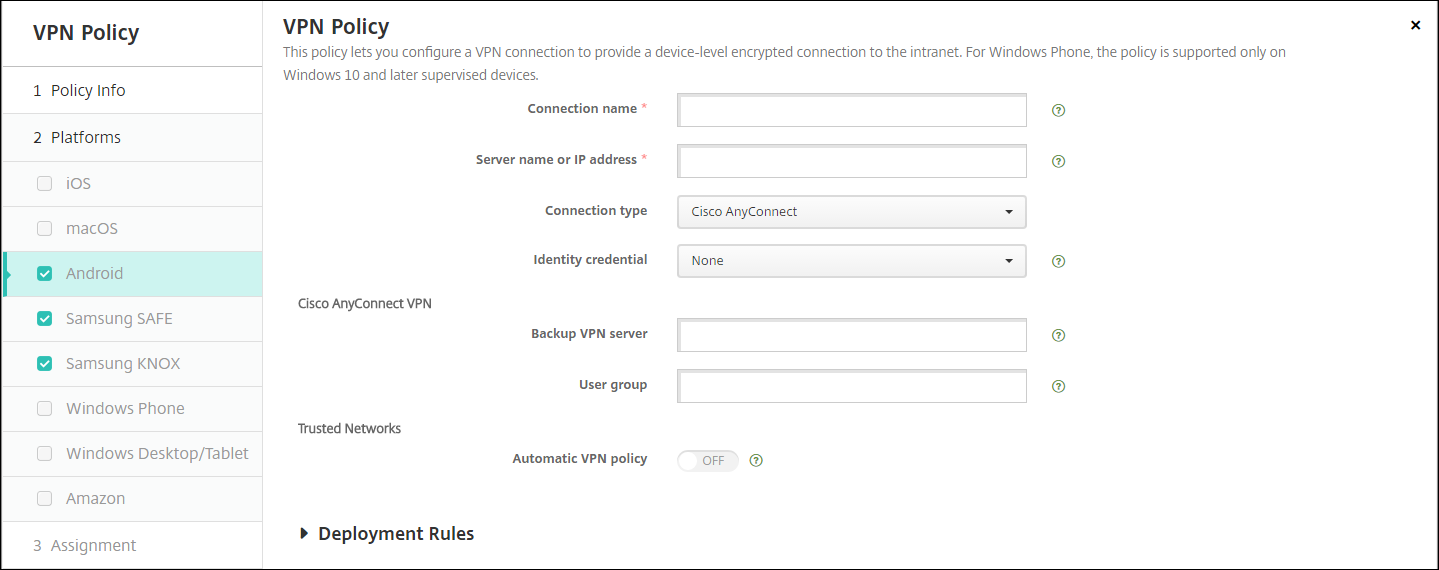This screenshot has width=1439, height=570.
Task: Open the Connection type dropdown
Action: point(851,212)
